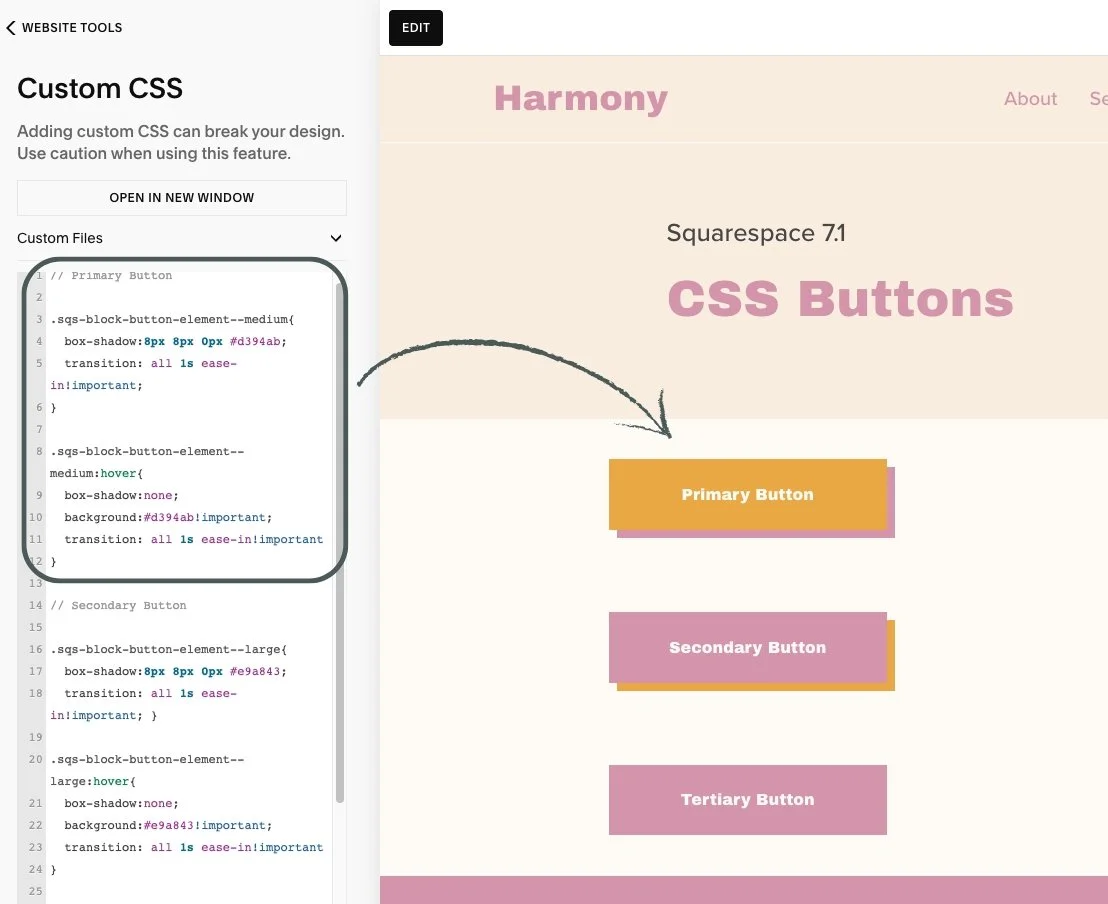Click the 'CSS Buttons' heading
1108x904 pixels.
click(x=840, y=298)
